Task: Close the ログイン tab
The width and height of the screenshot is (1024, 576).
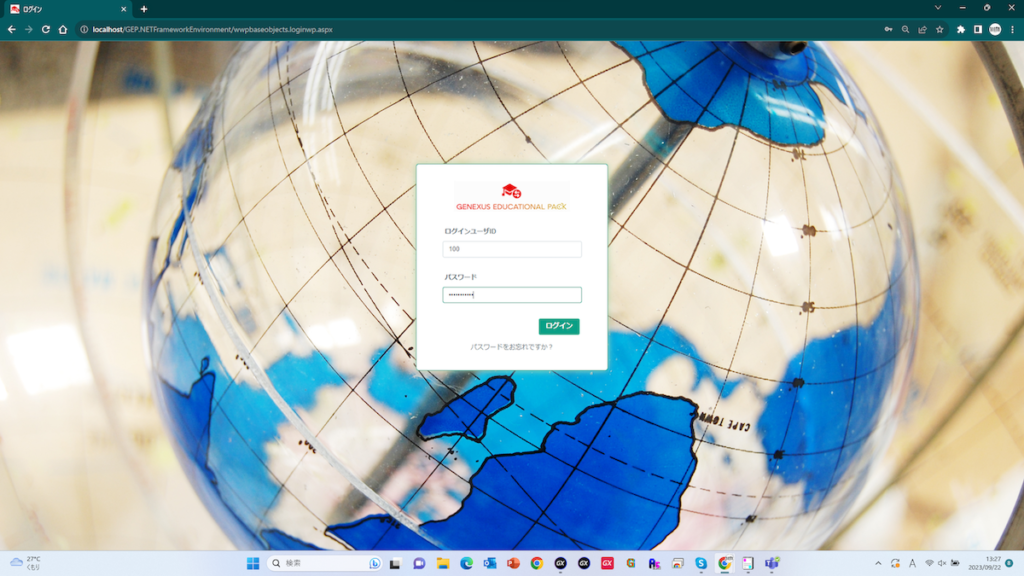Action: pos(123,9)
